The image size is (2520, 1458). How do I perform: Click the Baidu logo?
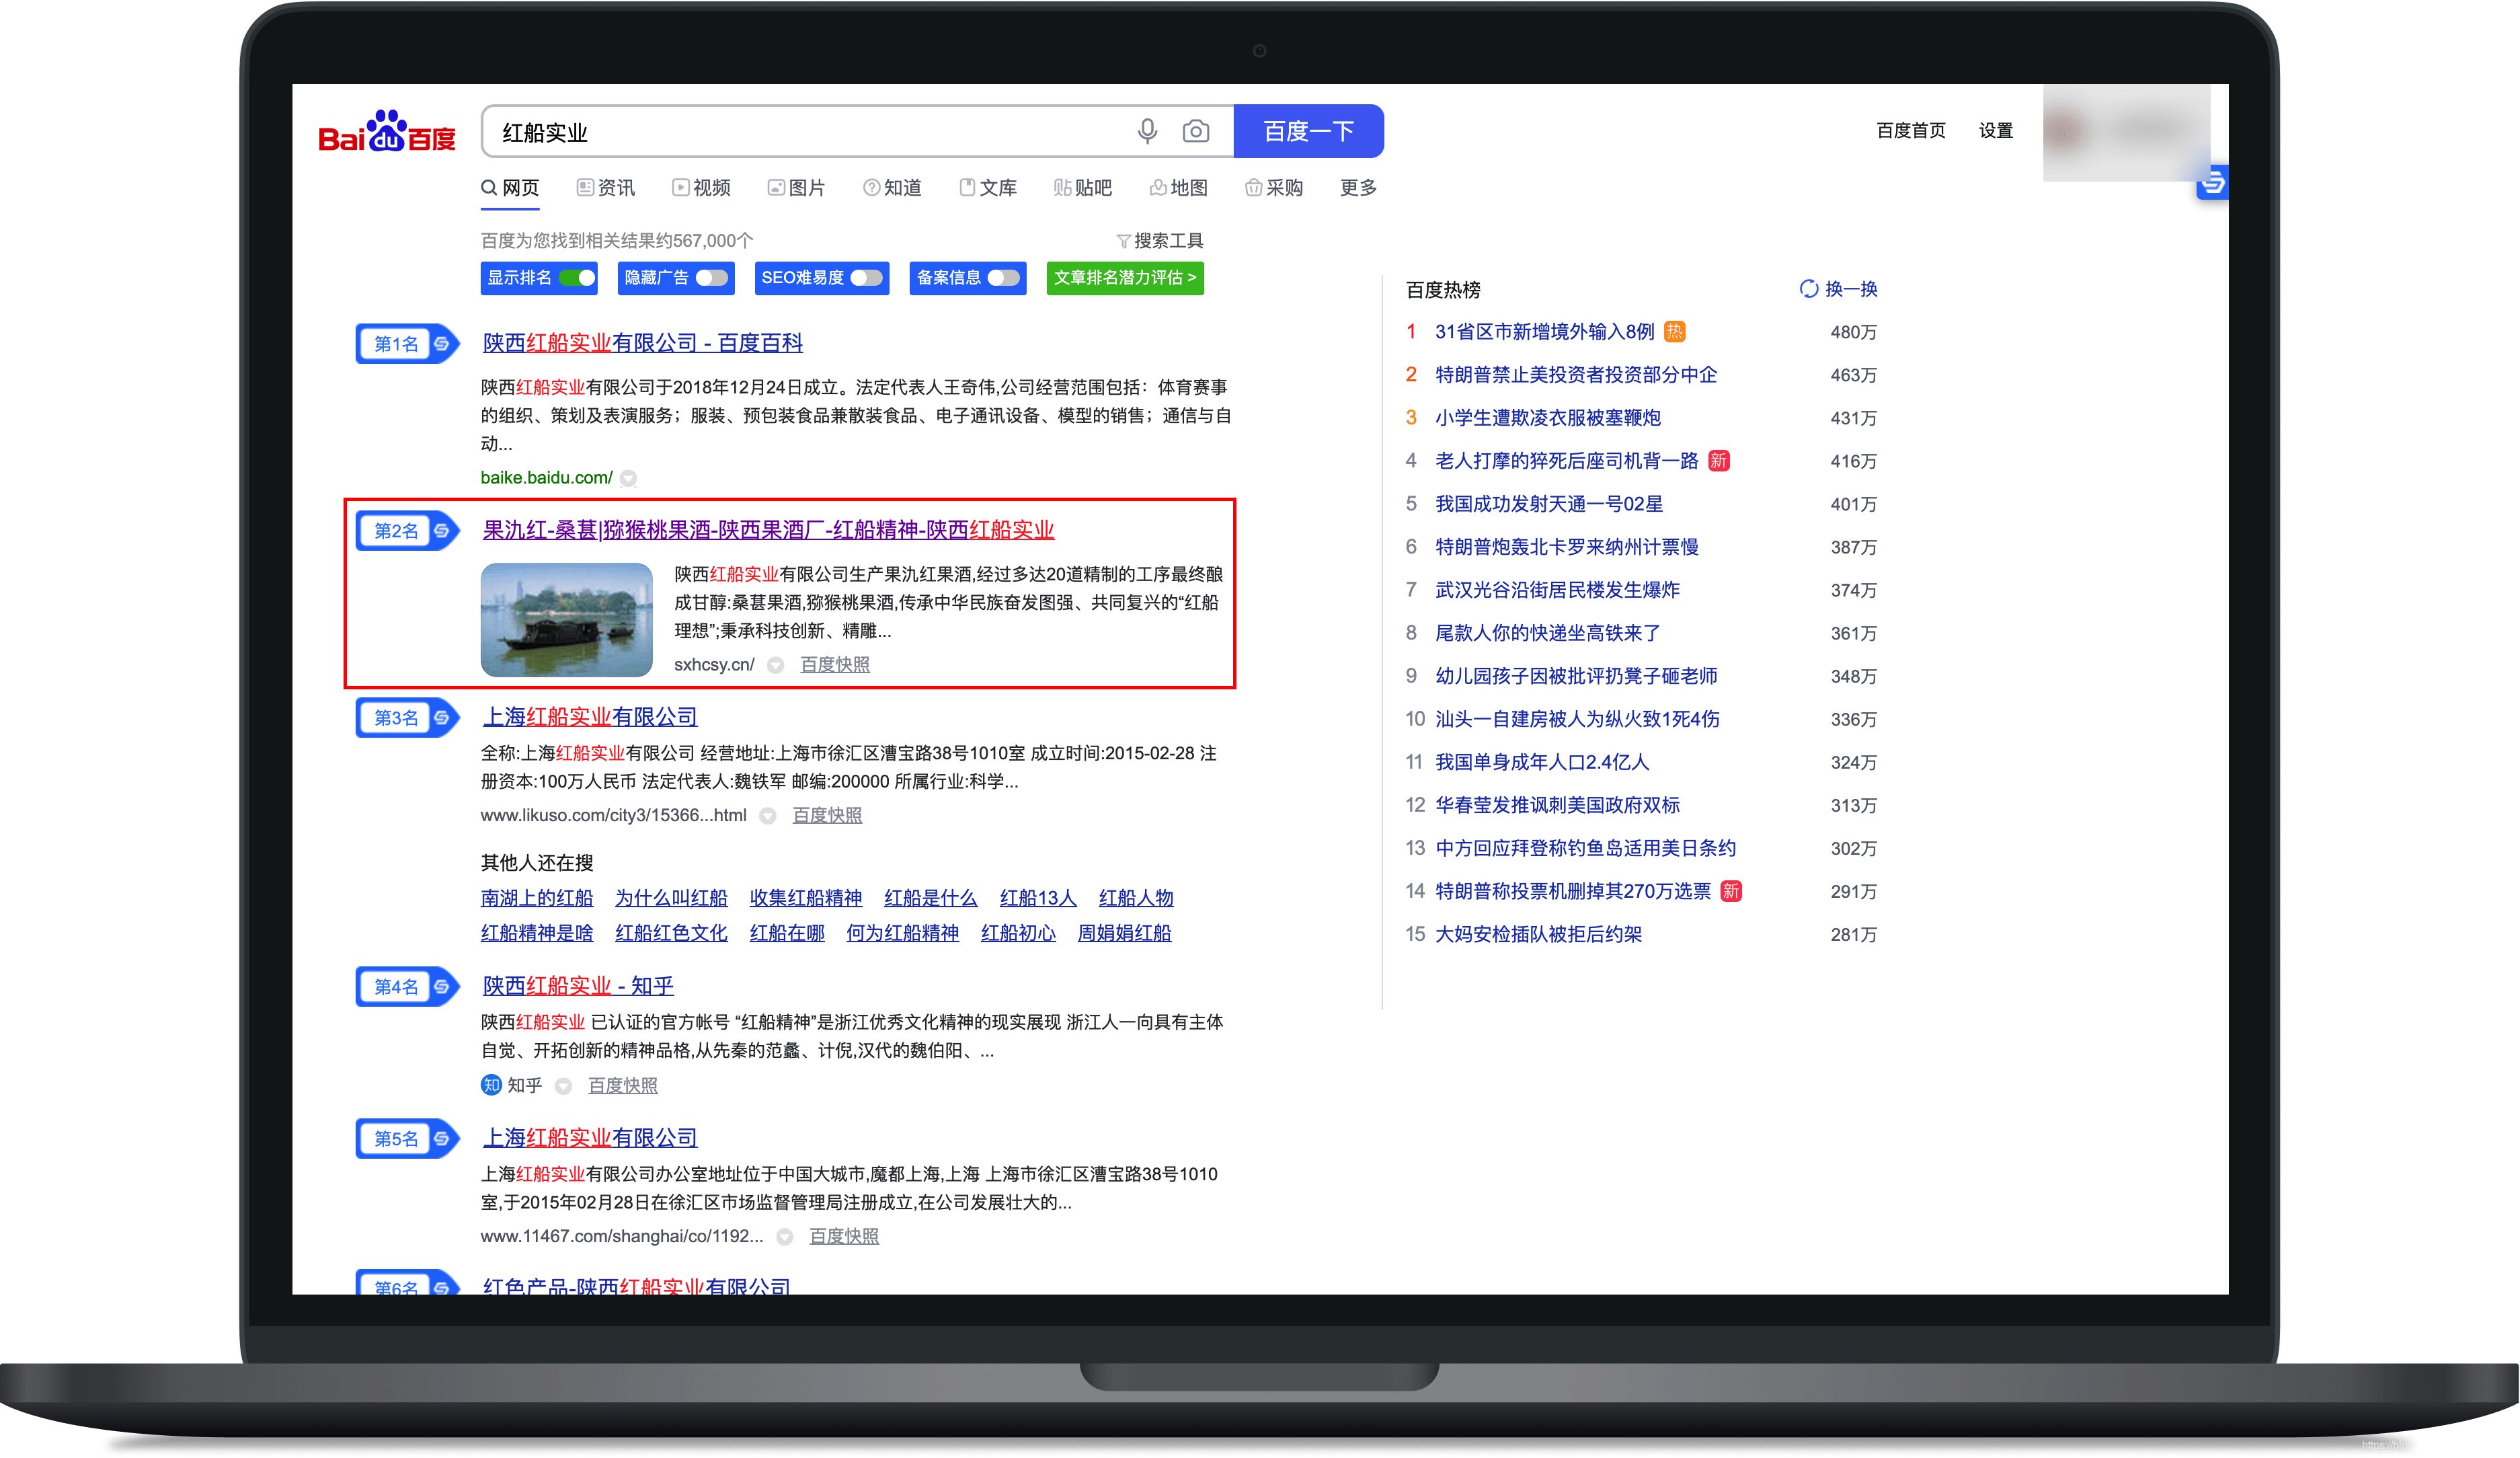(386, 131)
